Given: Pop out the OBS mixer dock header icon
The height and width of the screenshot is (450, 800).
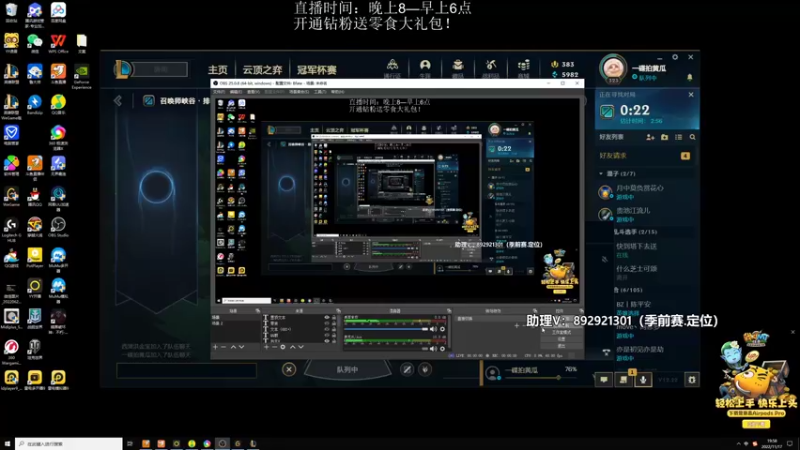Looking at the screenshot, I should click(449, 311).
